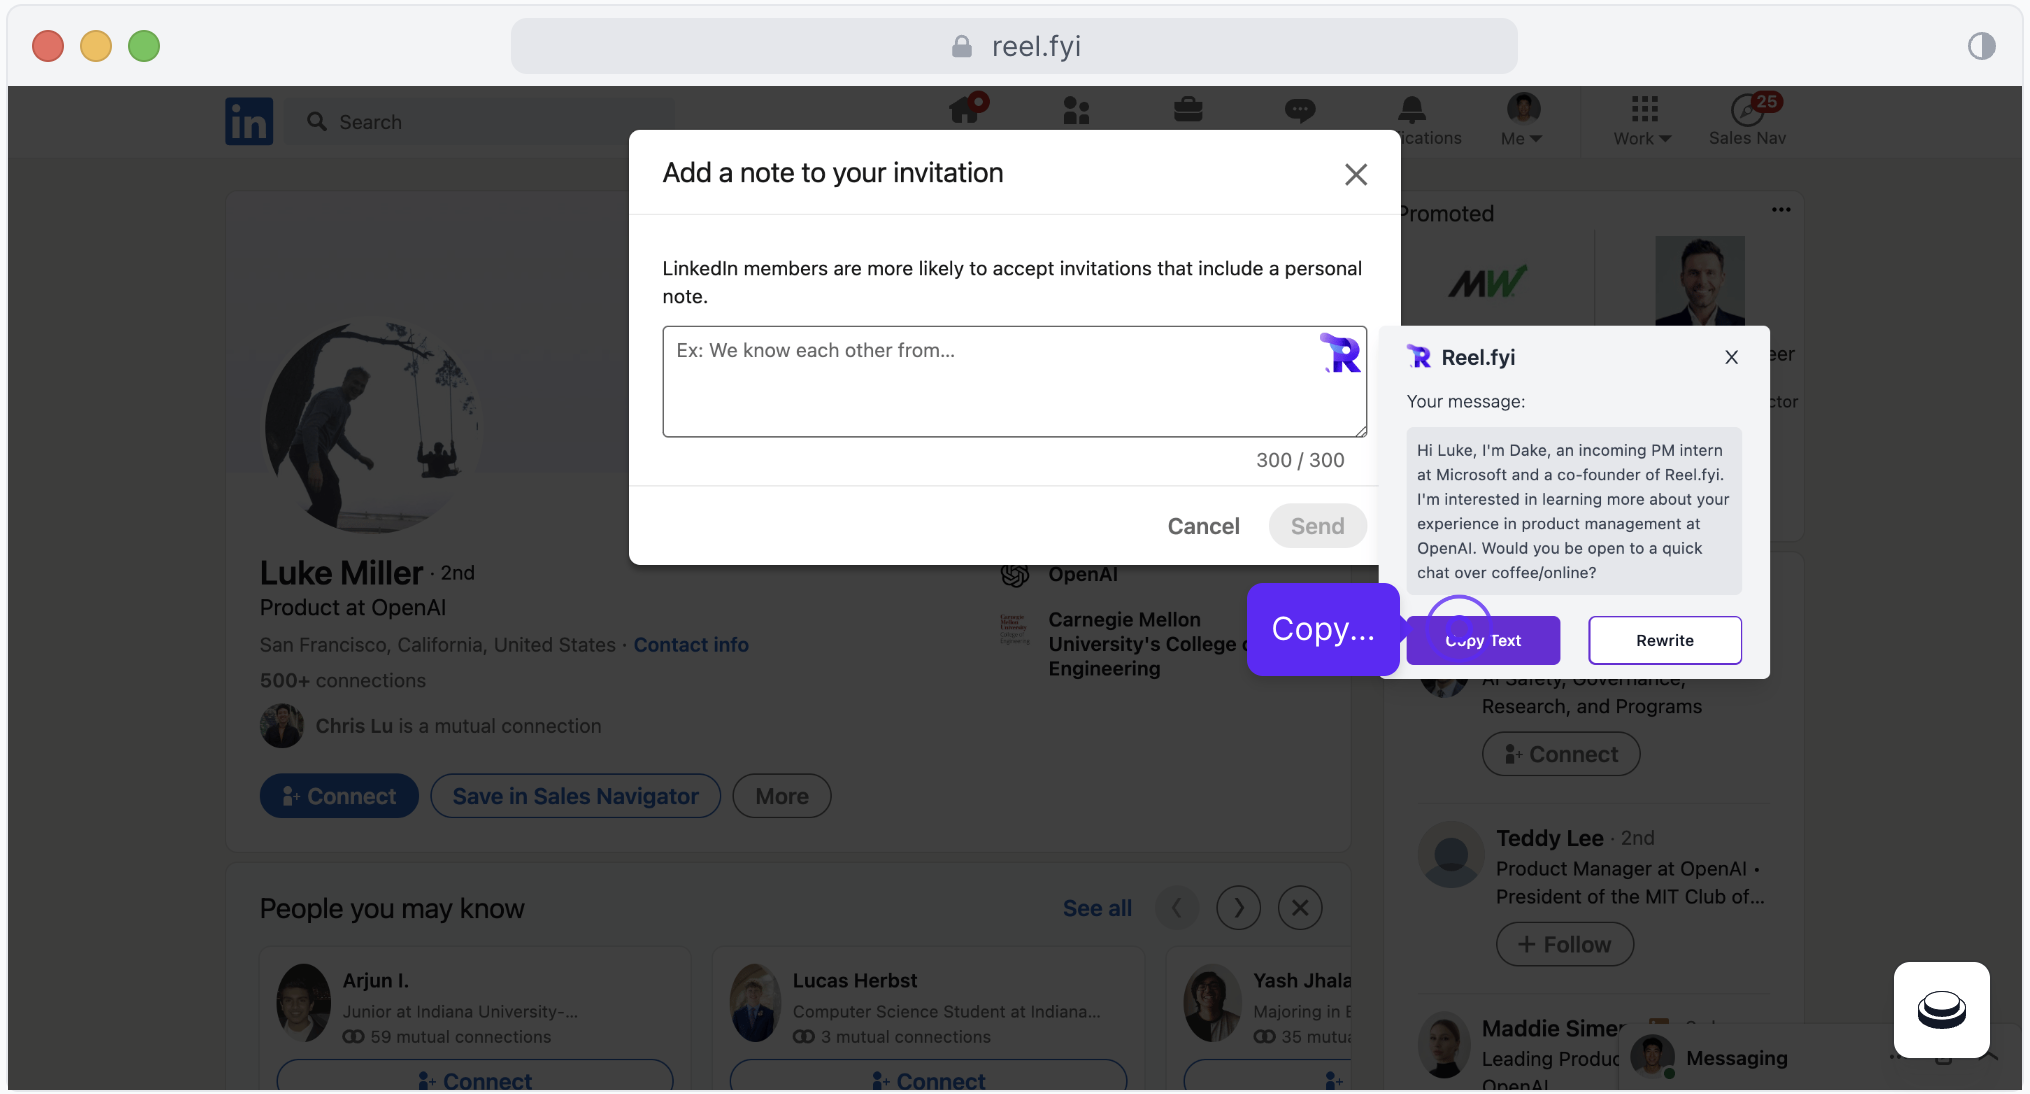Open the Me profile dropdown
This screenshot has width=2030, height=1094.
[1522, 120]
